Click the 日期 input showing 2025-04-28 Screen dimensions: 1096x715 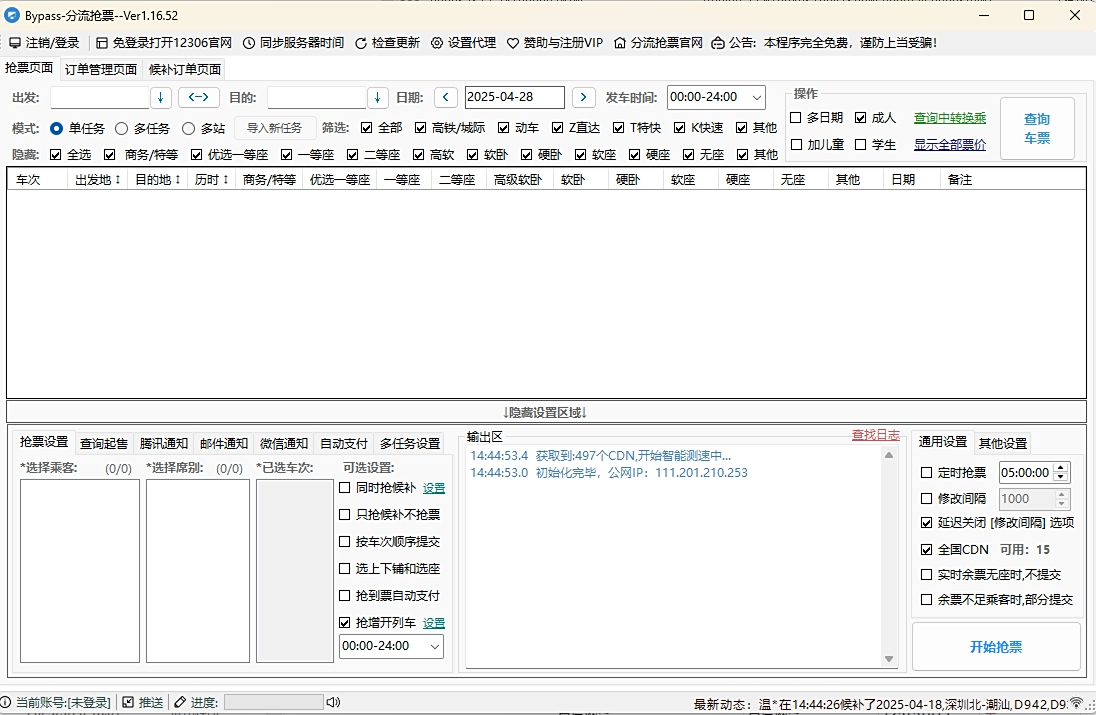(x=514, y=97)
